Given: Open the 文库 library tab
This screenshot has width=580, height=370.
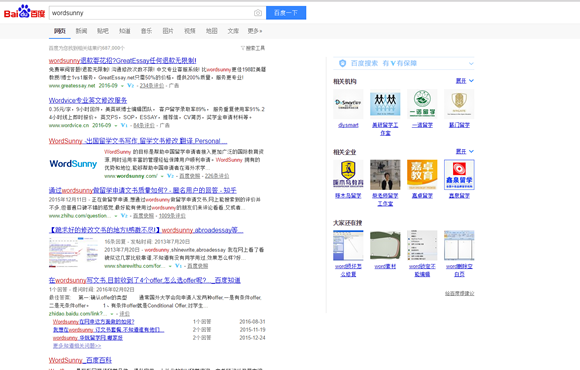Looking at the screenshot, I should (233, 31).
